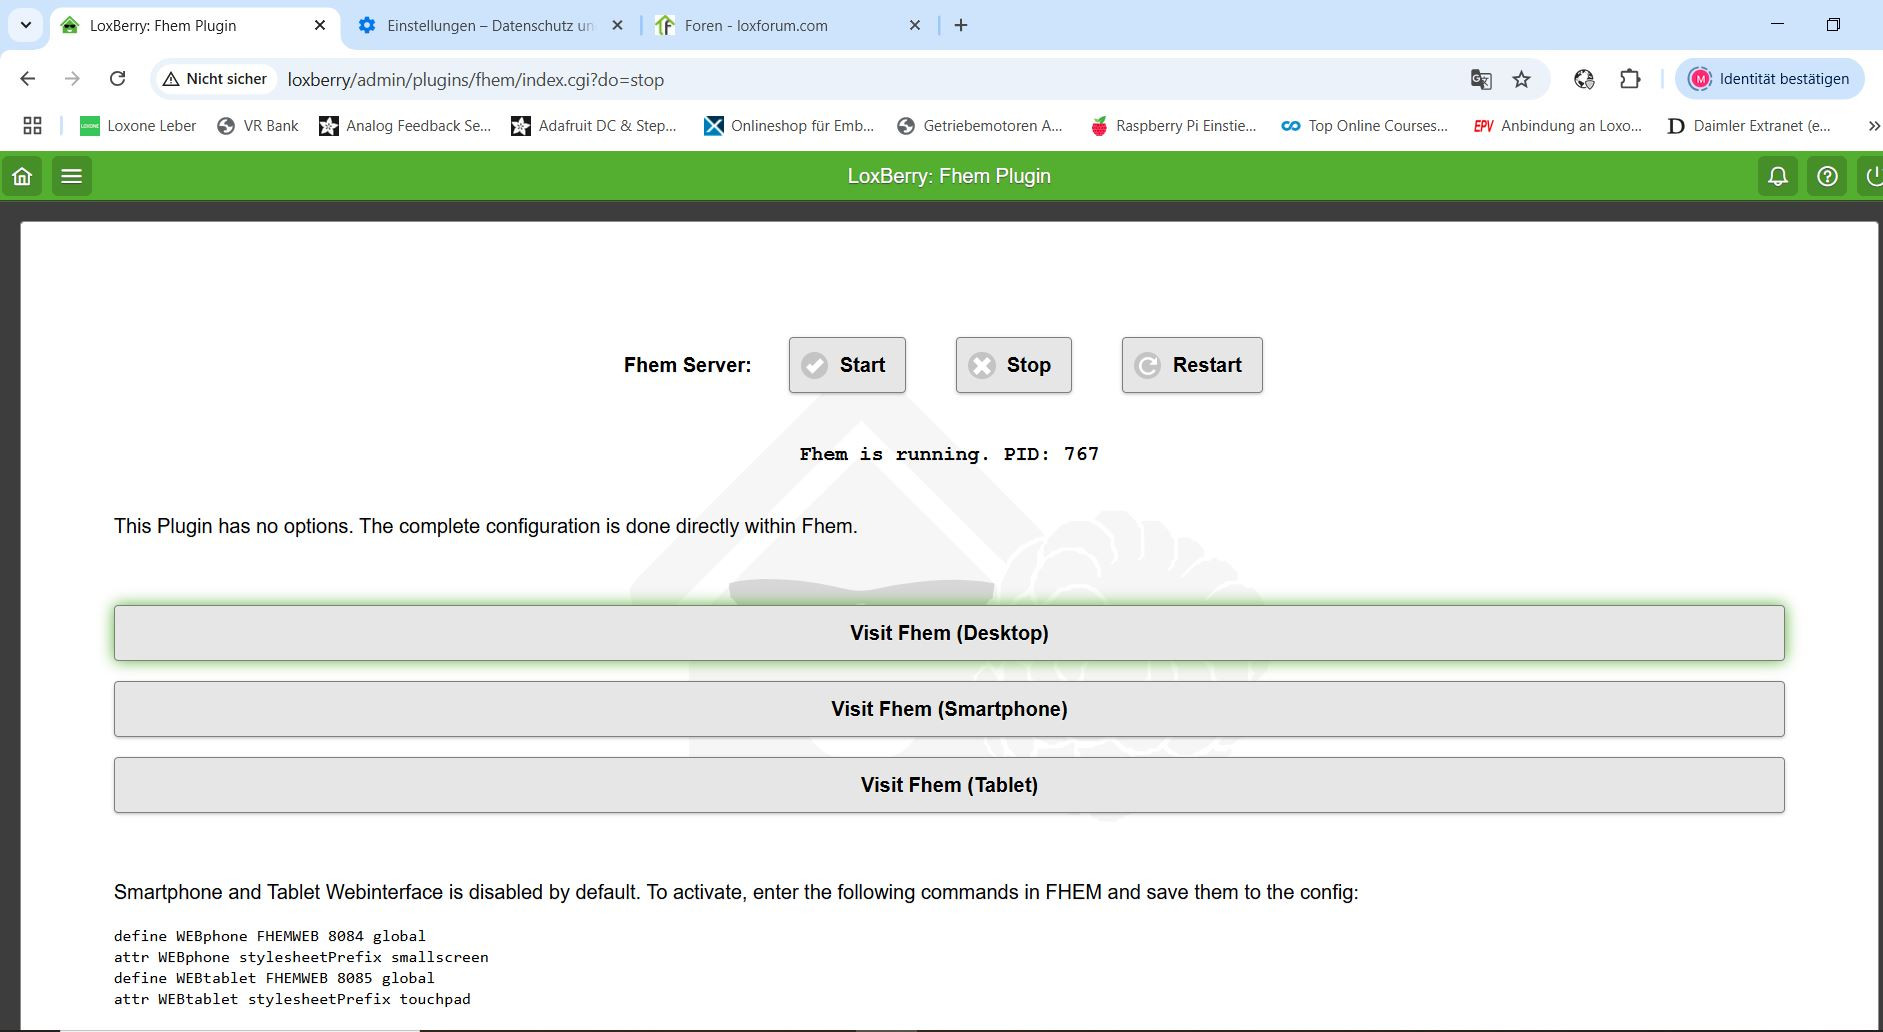Open LoxBerry notifications bell

pyautogui.click(x=1777, y=176)
